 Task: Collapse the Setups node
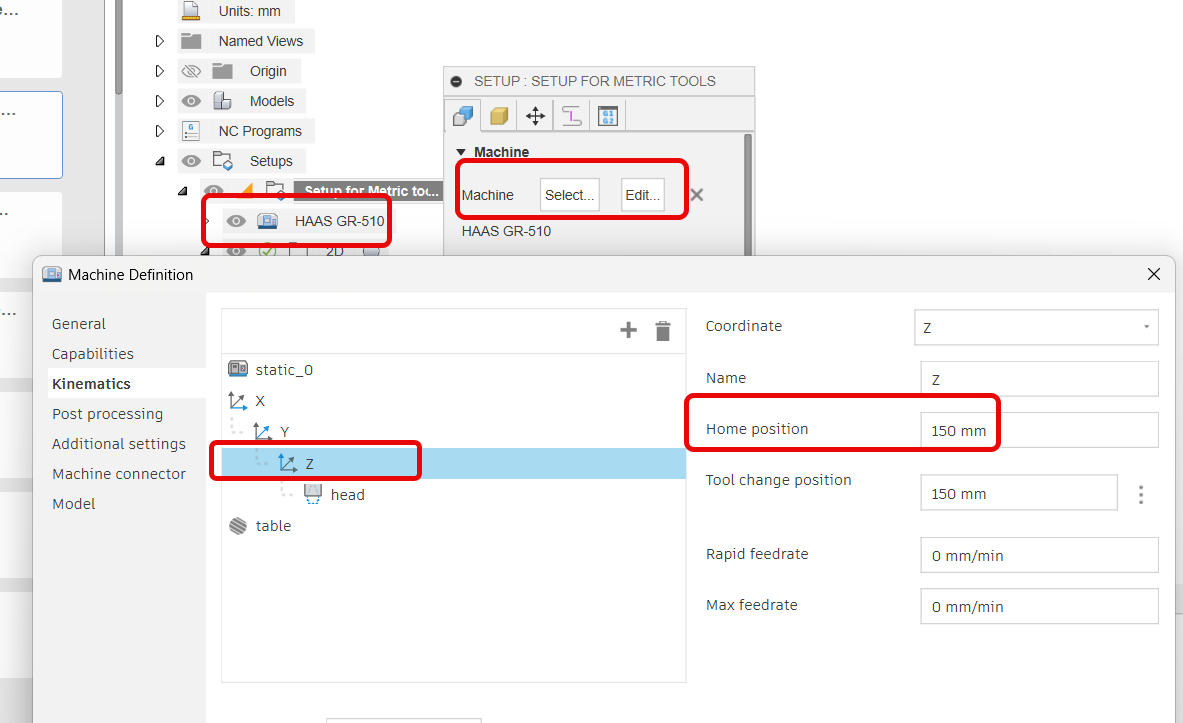(160, 161)
